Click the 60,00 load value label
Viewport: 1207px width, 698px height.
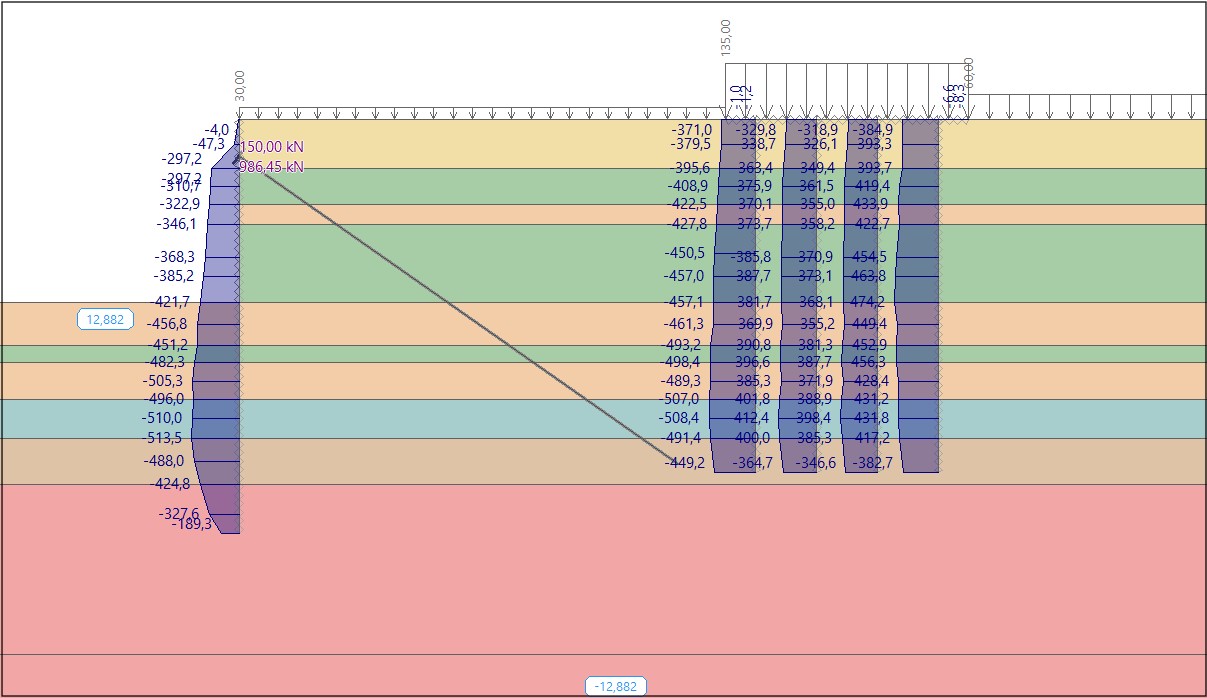coord(967,72)
